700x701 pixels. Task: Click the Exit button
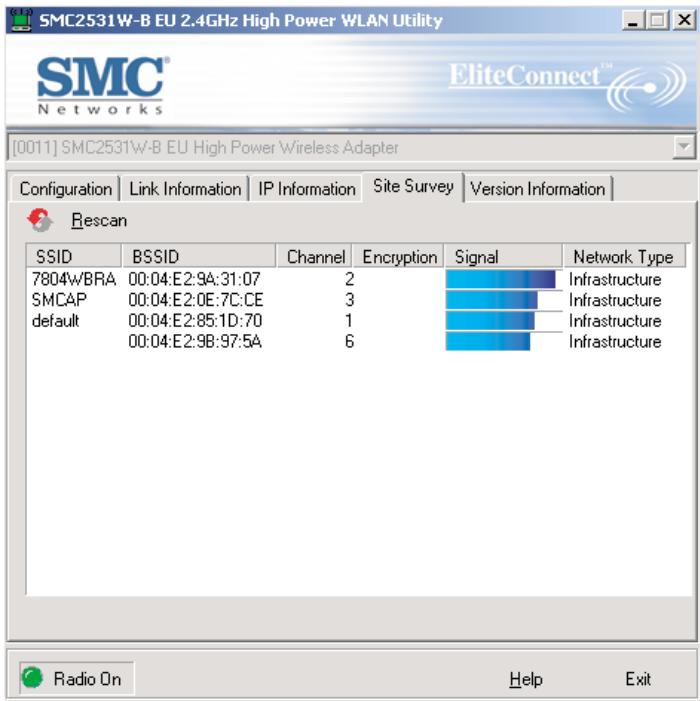coord(638,680)
